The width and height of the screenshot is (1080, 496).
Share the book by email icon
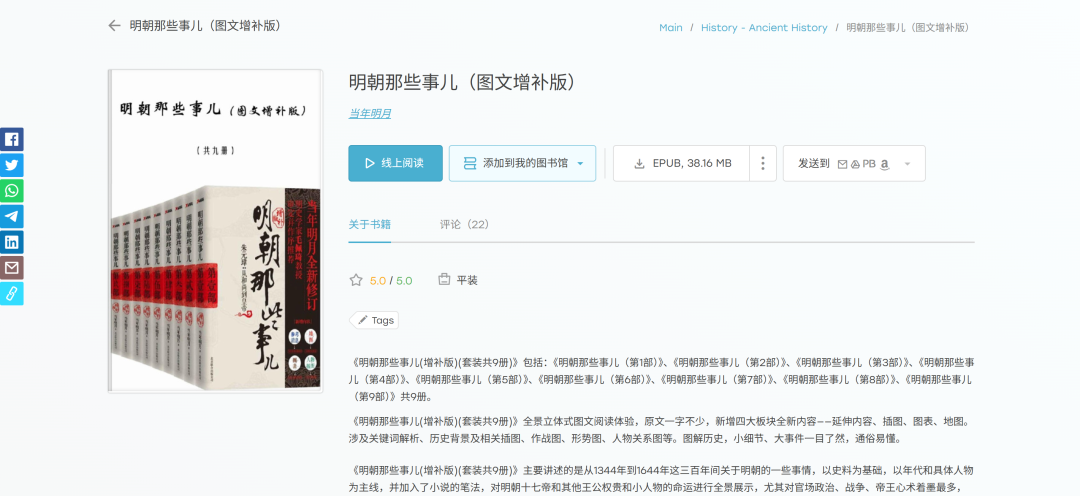(11, 268)
